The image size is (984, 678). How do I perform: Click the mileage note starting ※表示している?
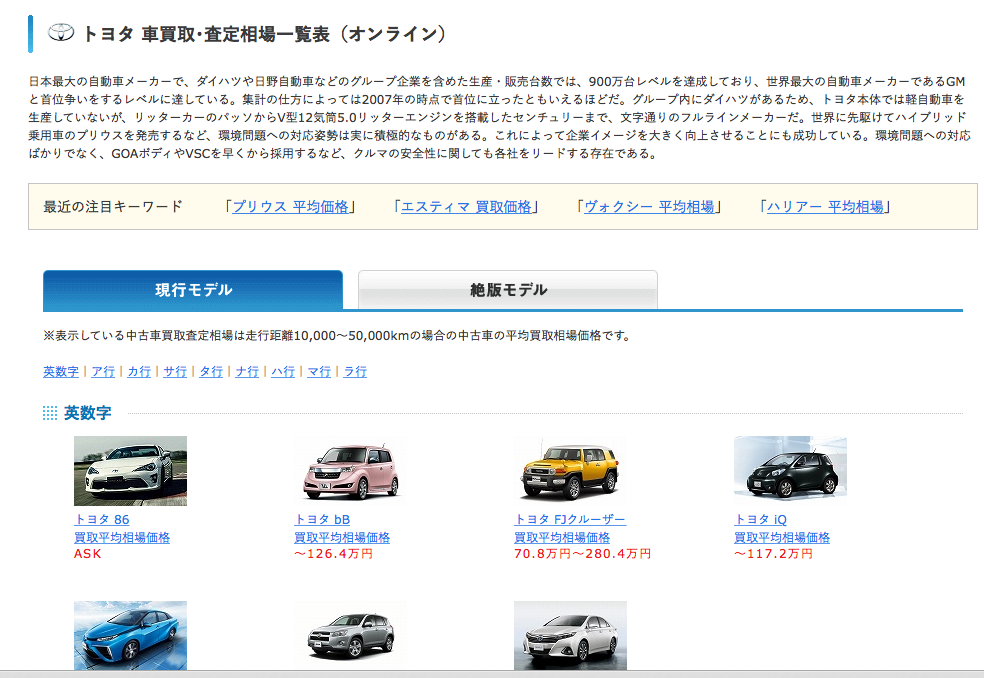pos(336,336)
